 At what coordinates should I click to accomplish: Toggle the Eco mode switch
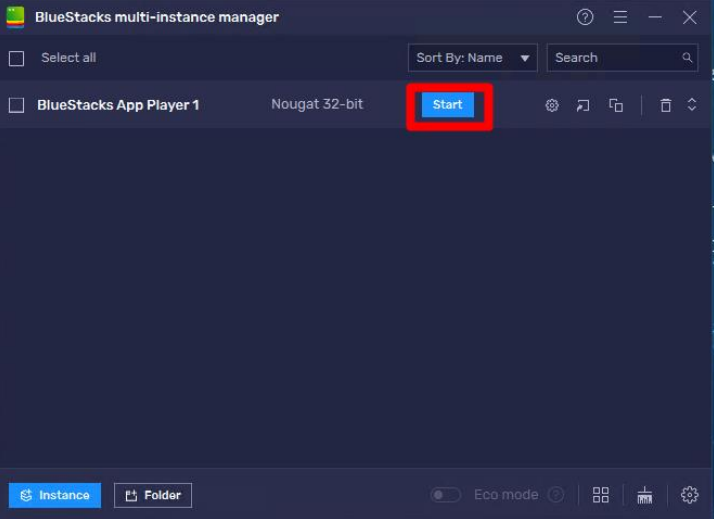pos(445,494)
